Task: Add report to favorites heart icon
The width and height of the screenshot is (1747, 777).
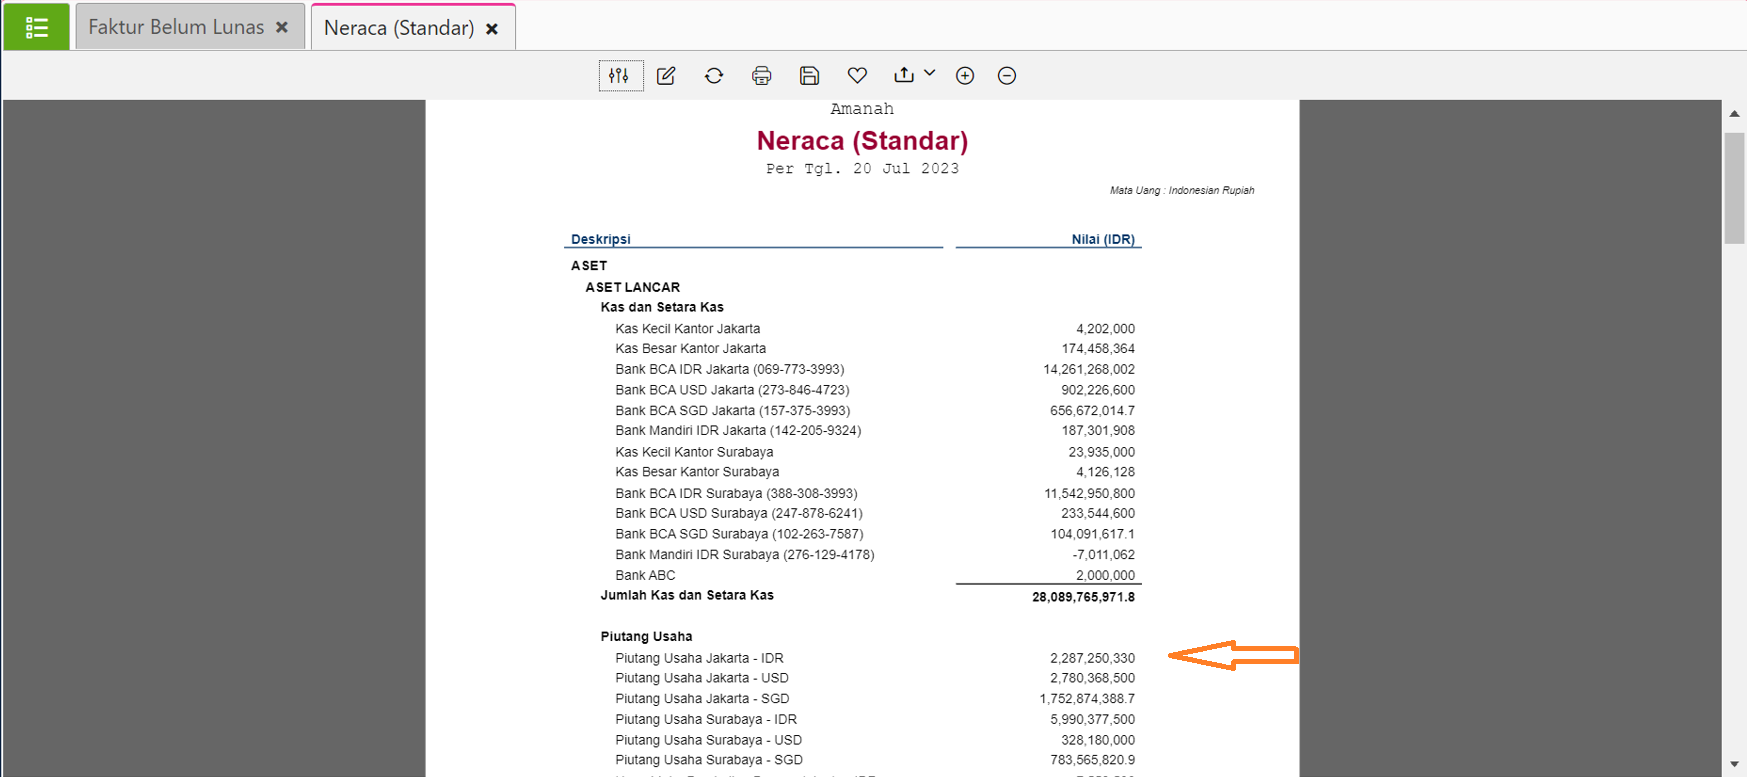Action: (857, 76)
